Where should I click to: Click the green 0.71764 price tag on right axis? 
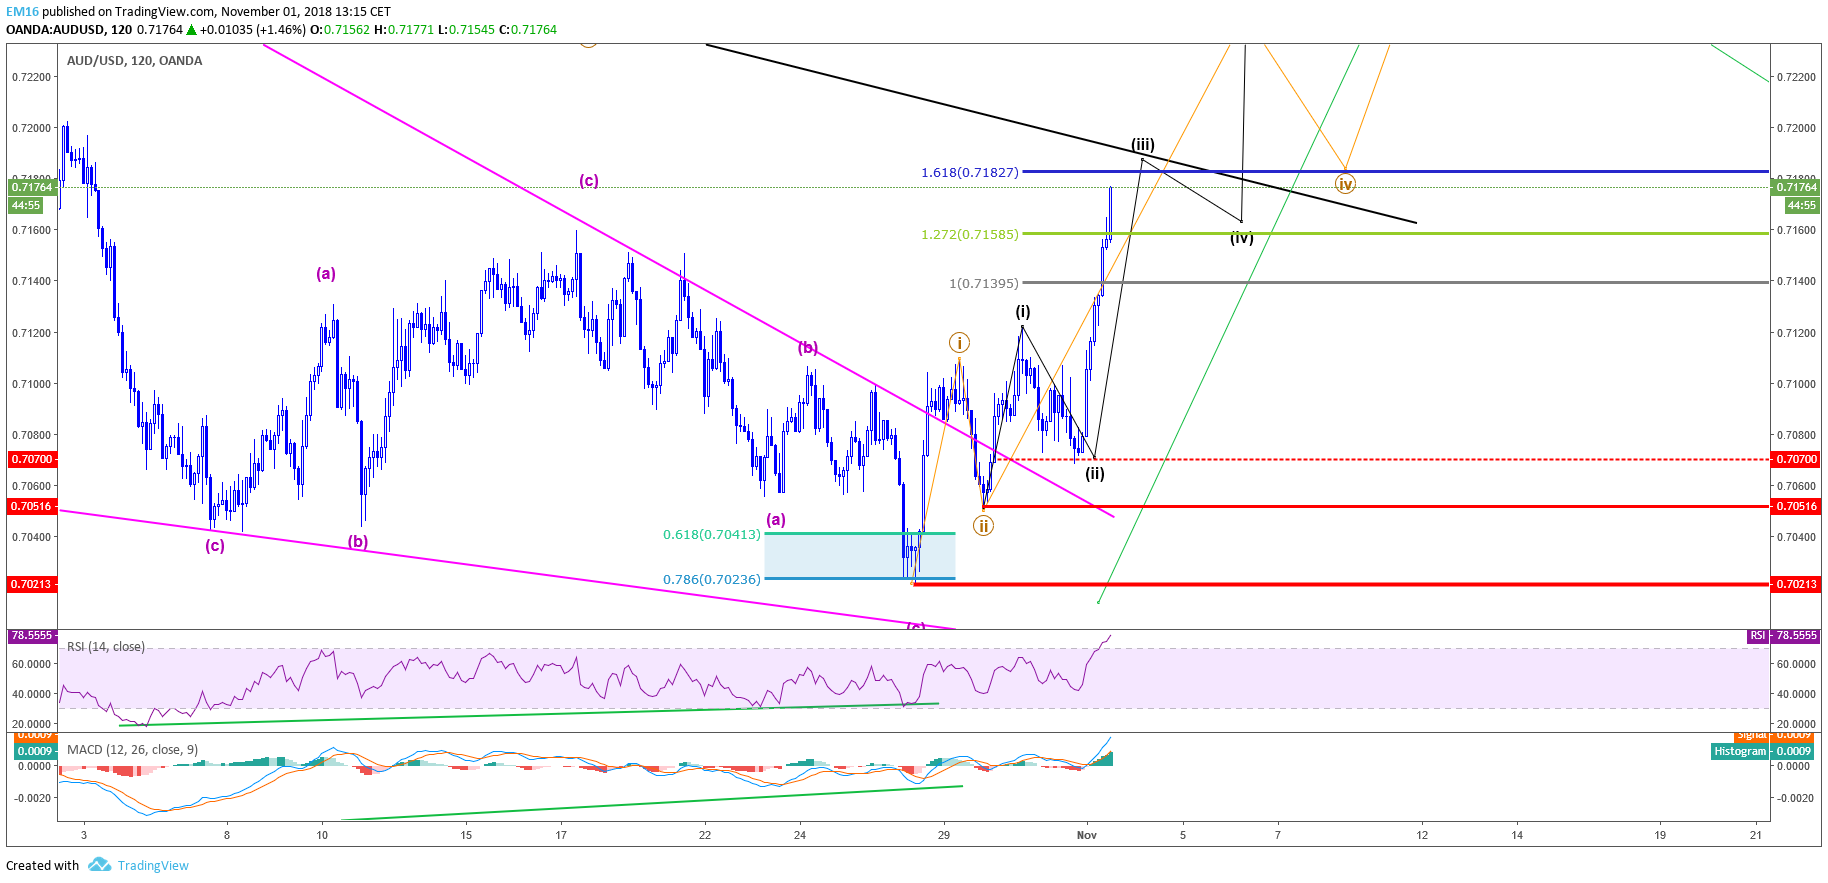[1795, 187]
